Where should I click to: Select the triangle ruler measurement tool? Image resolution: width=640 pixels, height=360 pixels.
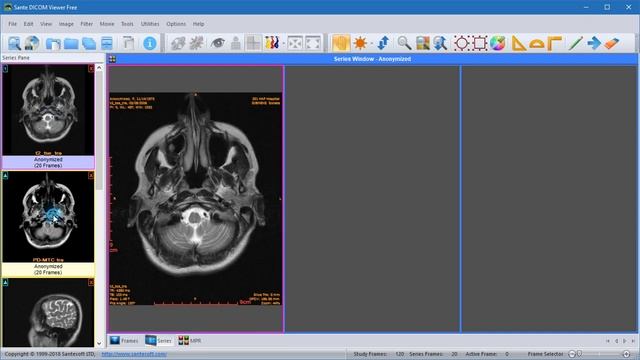[x=519, y=43]
